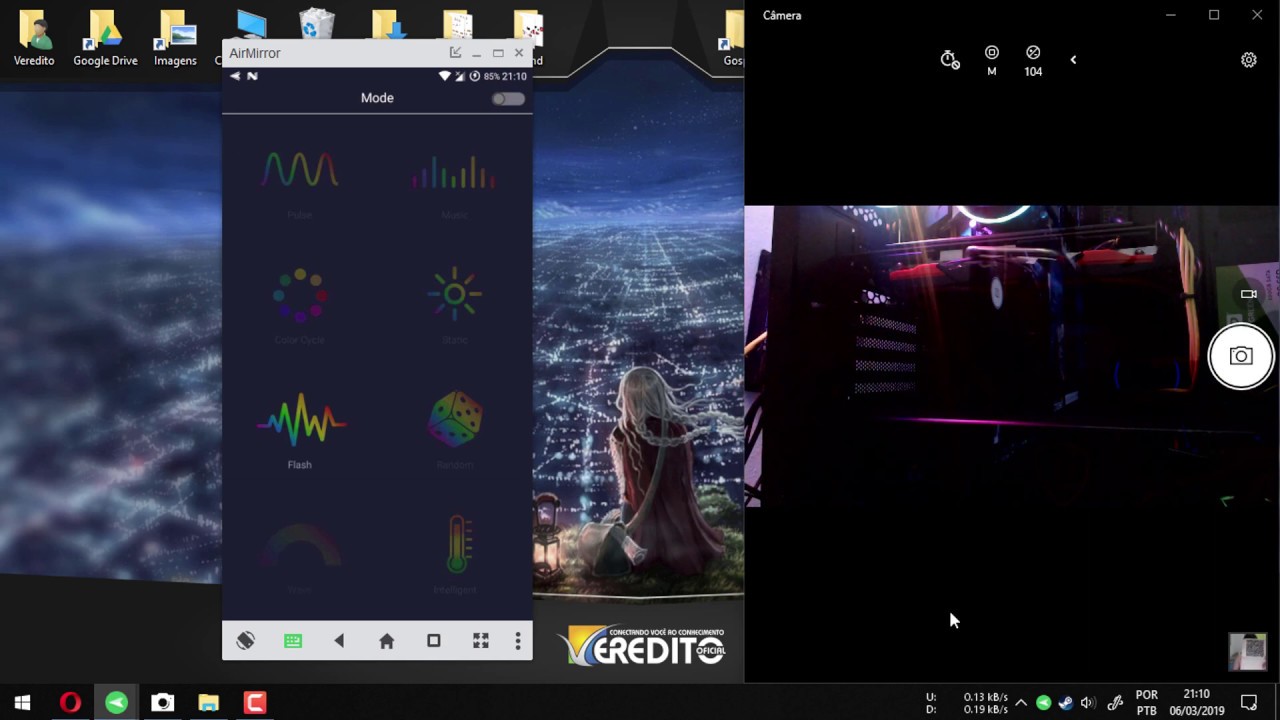Open the Opera browser from taskbar
The width and height of the screenshot is (1280, 720).
(x=70, y=703)
